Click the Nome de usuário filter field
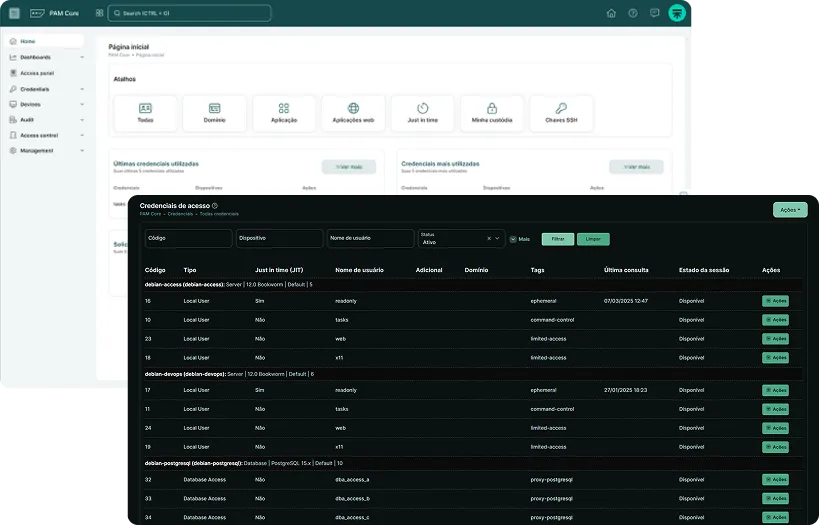The image size is (819, 525). [370, 238]
